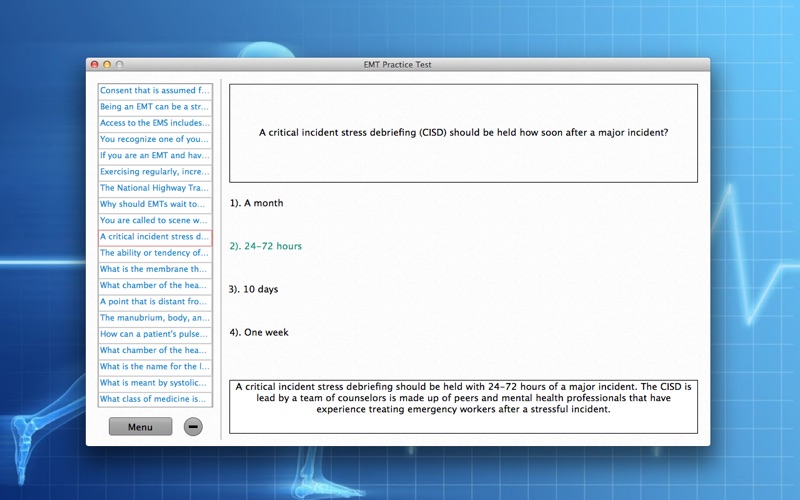The width and height of the screenshot is (800, 500).
Task: Select highlighted 'A critical incident stress d...' row
Action: pyautogui.click(x=155, y=237)
